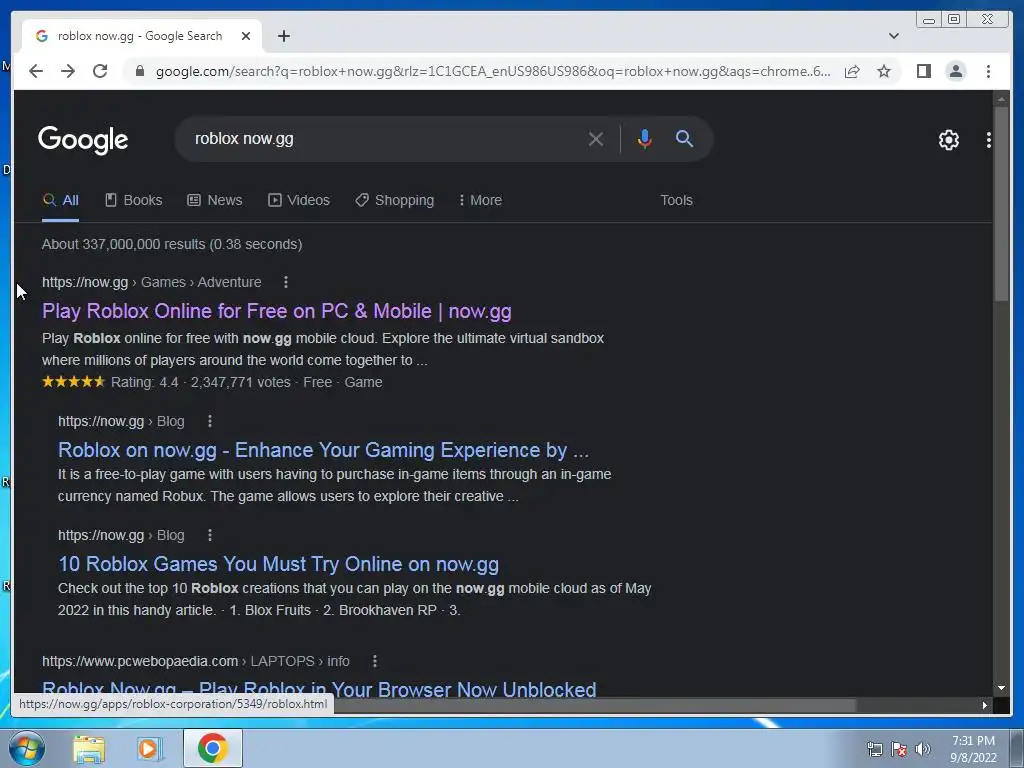This screenshot has width=1024, height=768.
Task: Go back with the browser back arrow
Action: pos(36,71)
